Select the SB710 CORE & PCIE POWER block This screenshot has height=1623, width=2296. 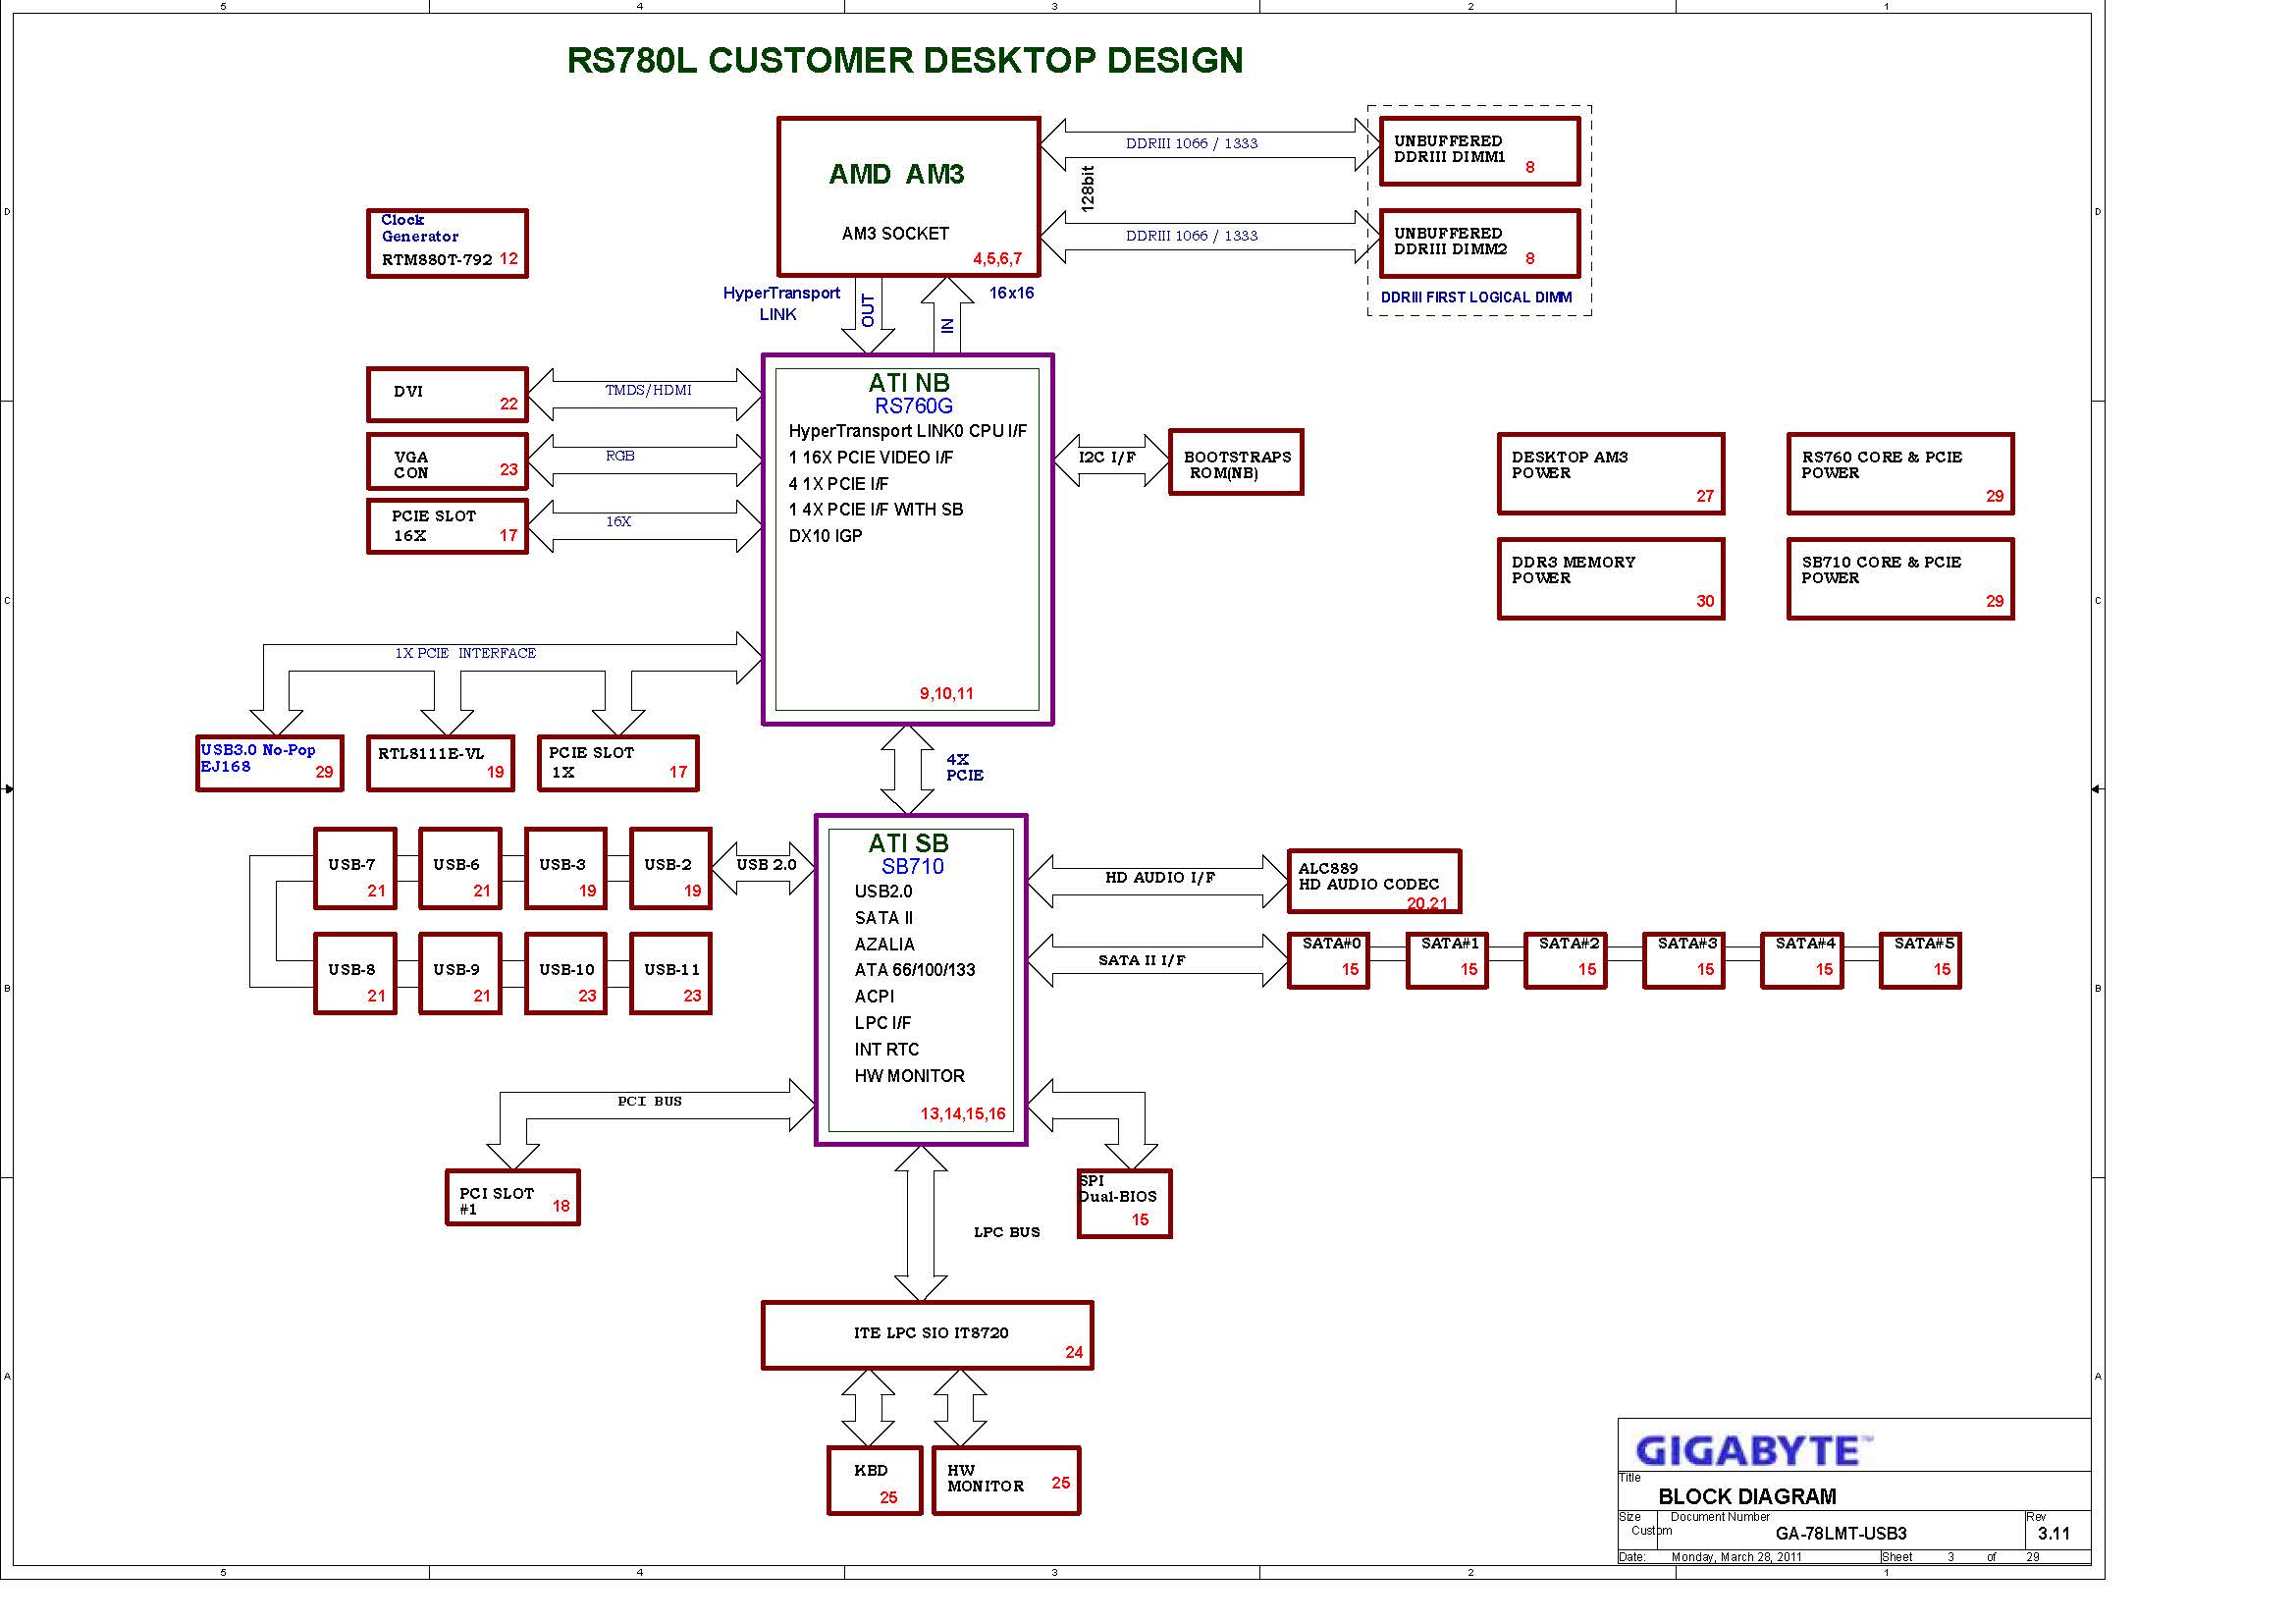tap(1900, 579)
